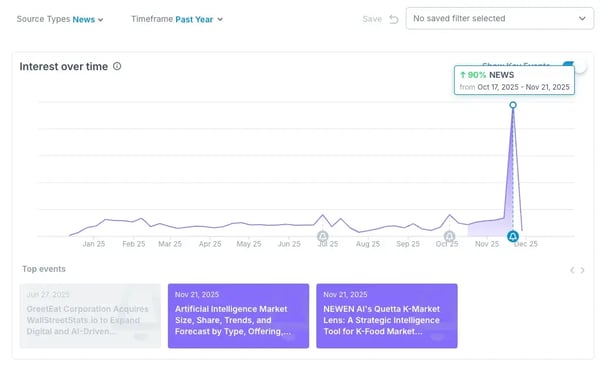The image size is (609, 372).
Task: Click the 90% NEWS tooltip
Action: [514, 80]
